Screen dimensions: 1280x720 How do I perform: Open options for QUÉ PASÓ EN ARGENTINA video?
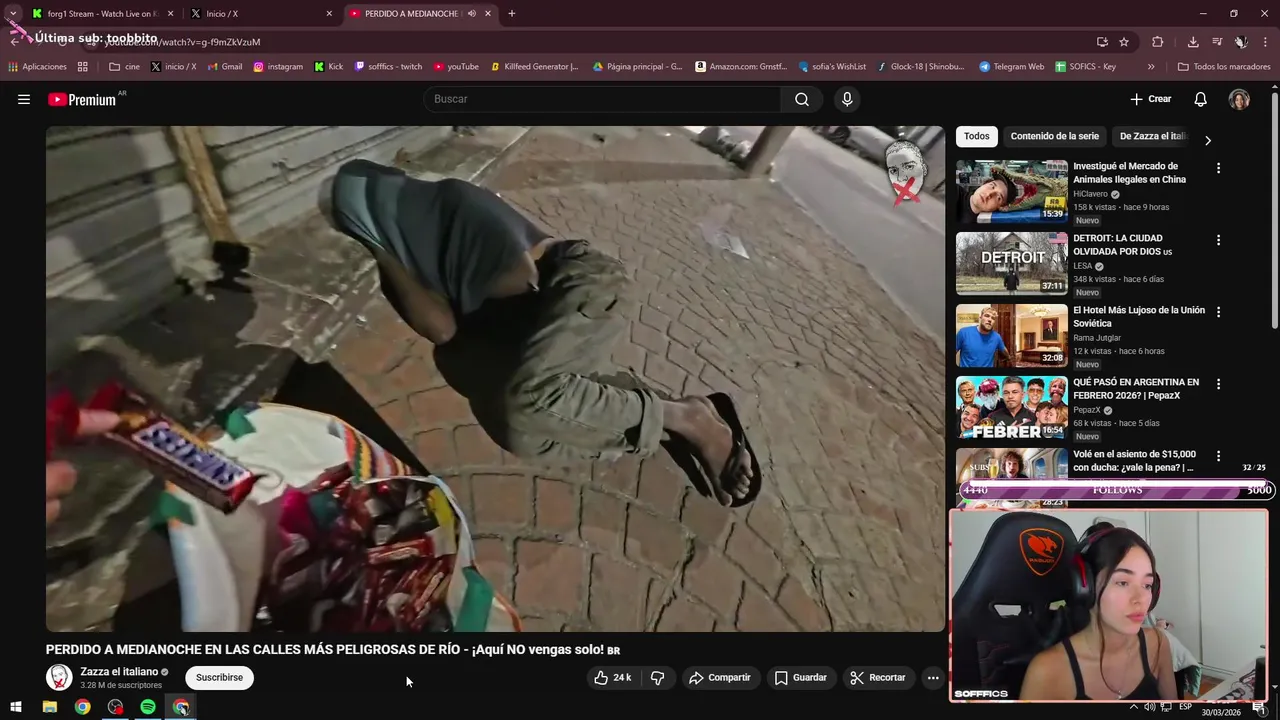click(1218, 384)
